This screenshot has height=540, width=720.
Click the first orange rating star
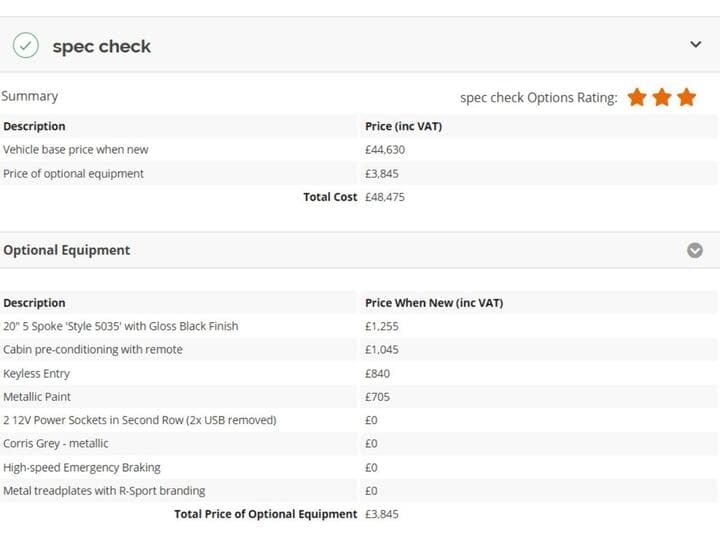pos(637,97)
